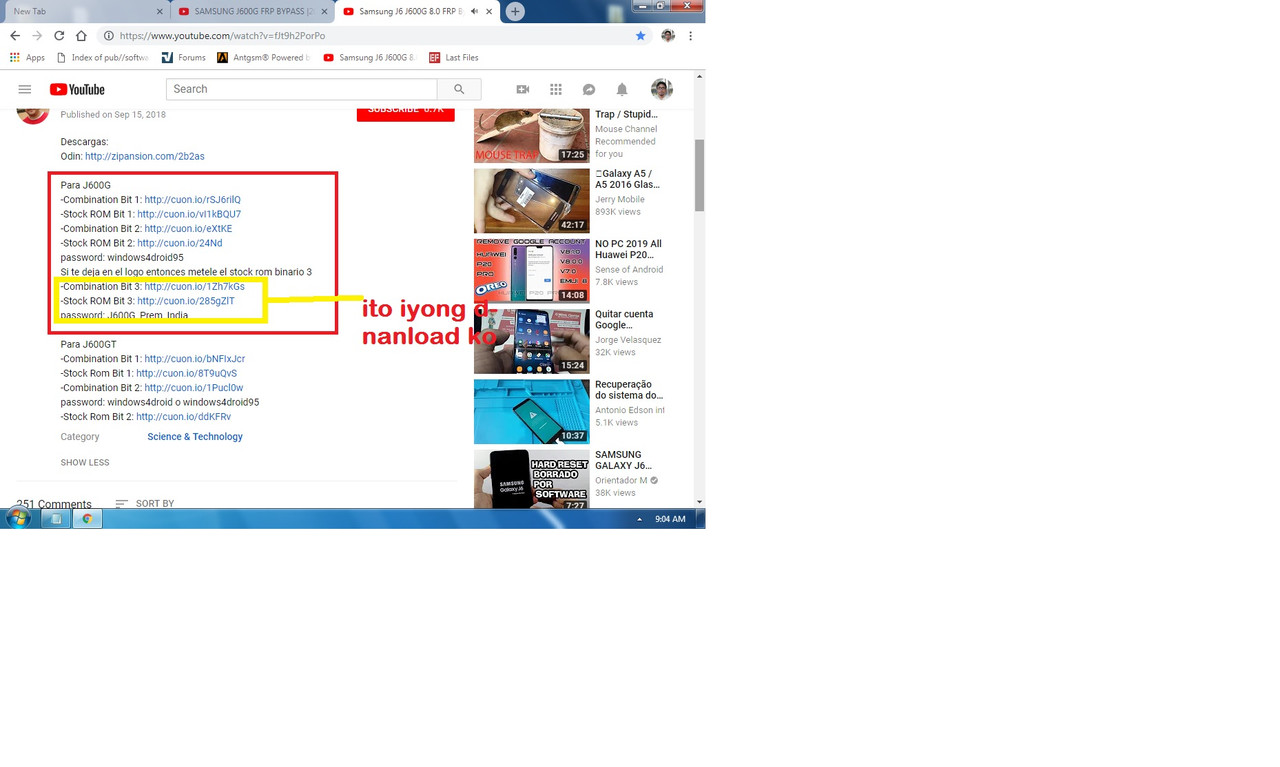Go back with the browser back arrow
The width and height of the screenshot is (1280, 767).
click(x=15, y=36)
